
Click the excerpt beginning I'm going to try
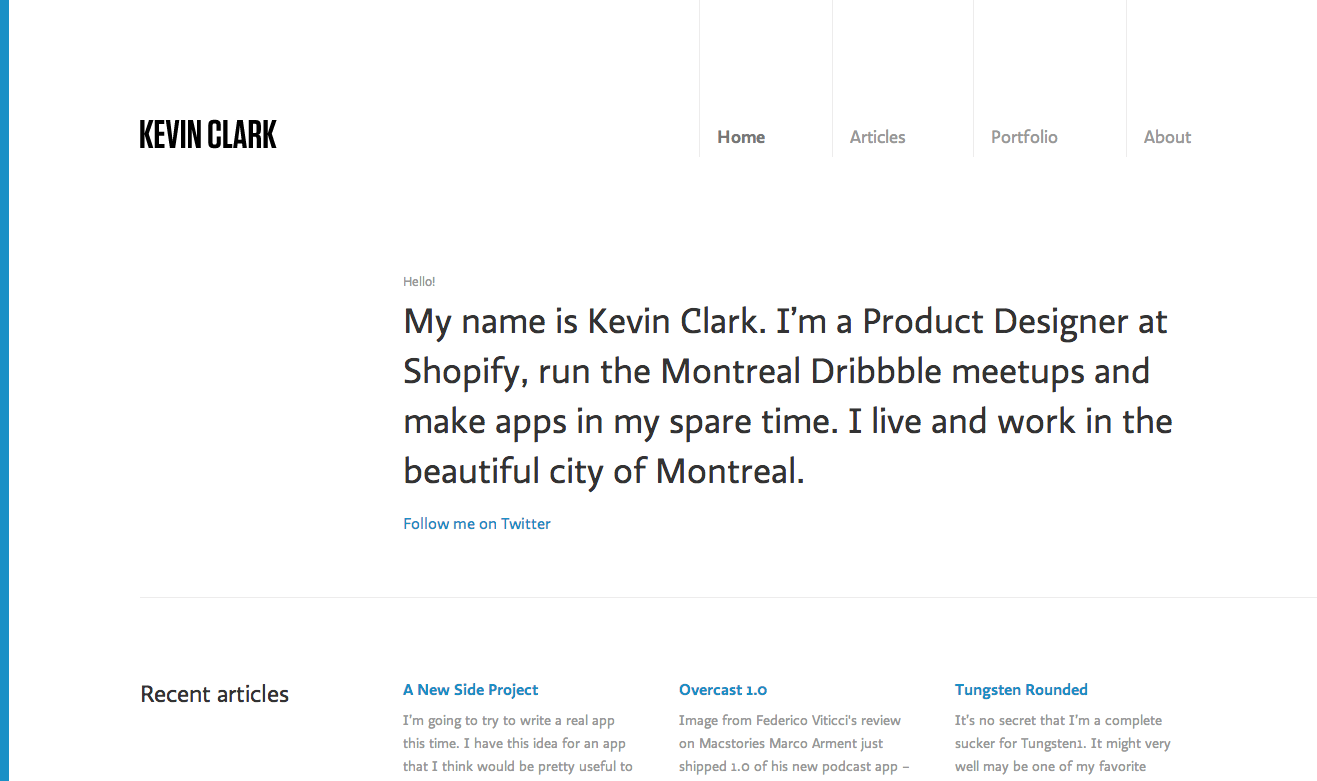pyautogui.click(x=518, y=743)
